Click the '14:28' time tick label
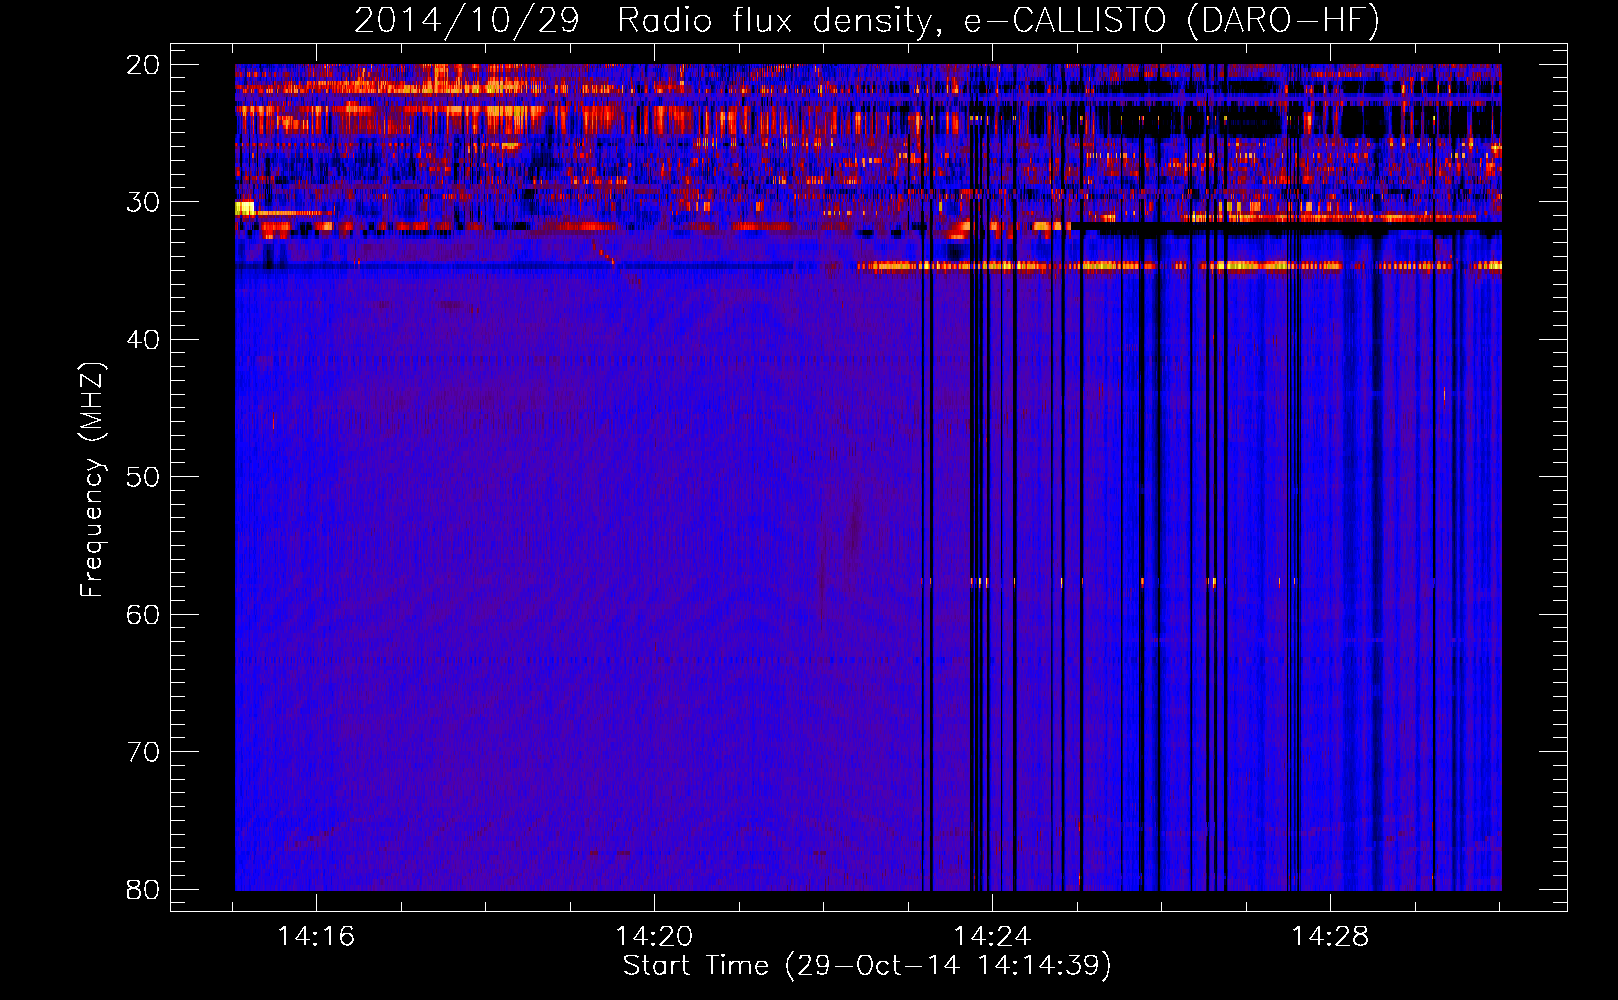Screen dimensions: 1618x1000 point(1330,937)
